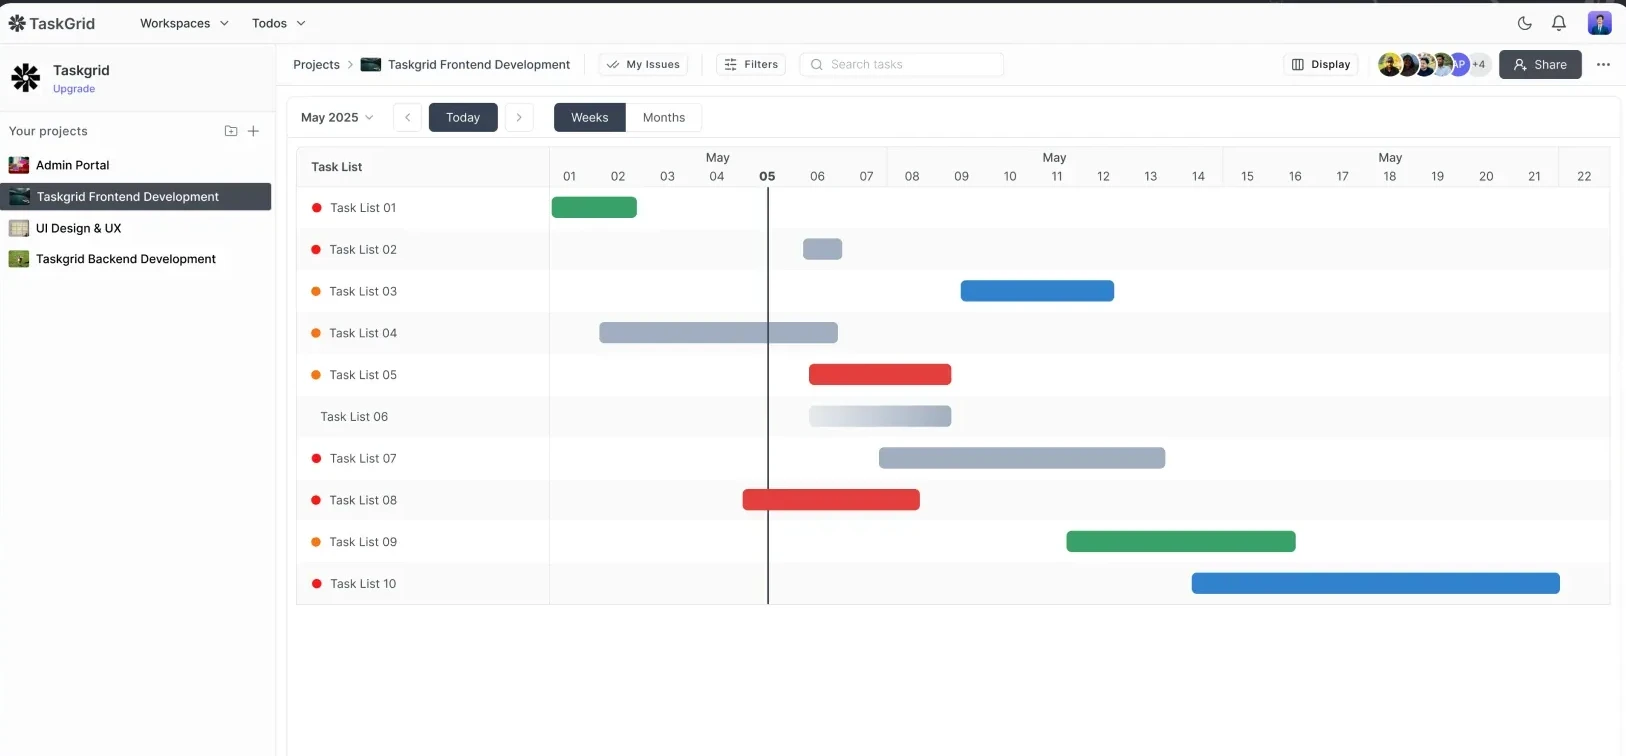
Task: Click the Today button
Action: 463,117
